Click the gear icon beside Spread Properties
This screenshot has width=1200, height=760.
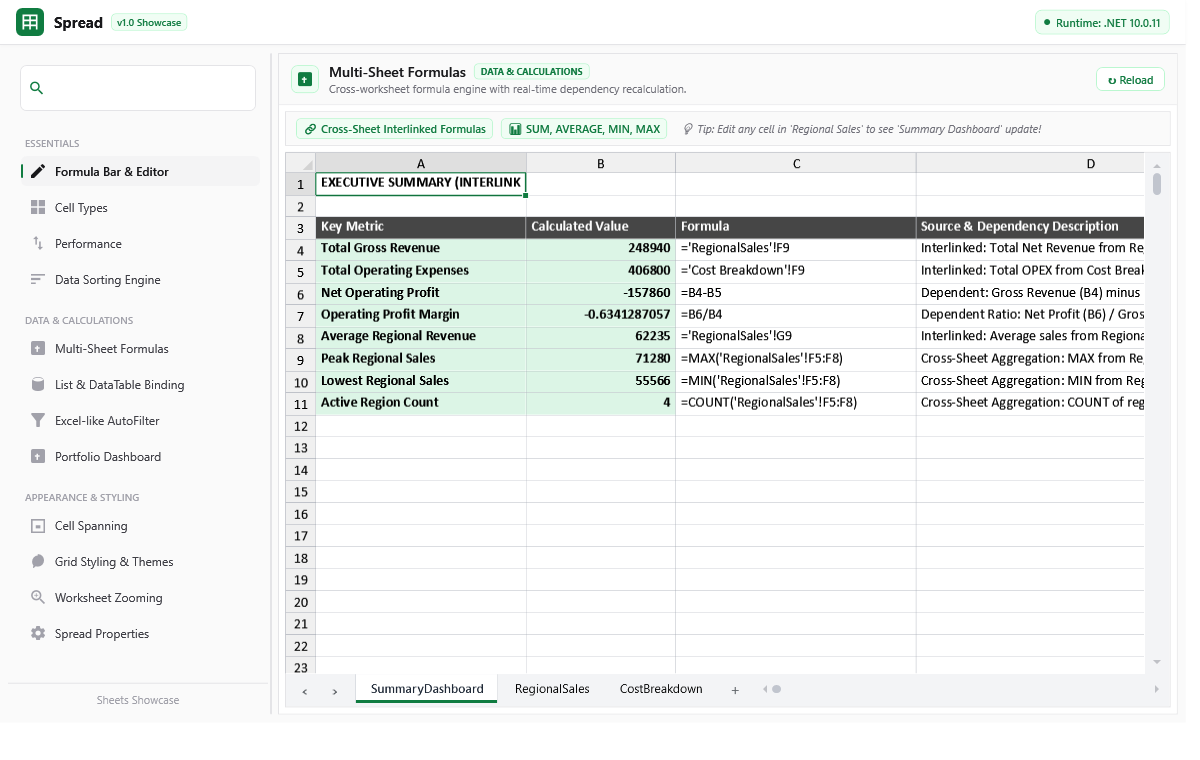[x=38, y=633]
